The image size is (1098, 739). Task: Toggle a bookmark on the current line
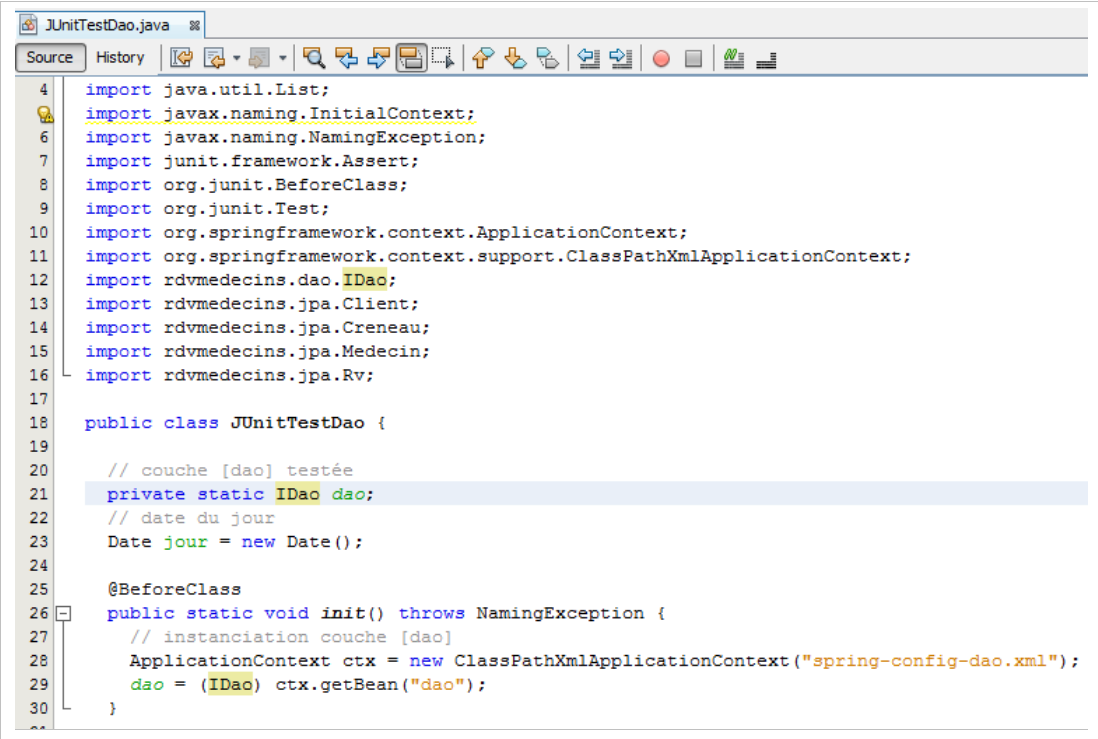point(548,58)
